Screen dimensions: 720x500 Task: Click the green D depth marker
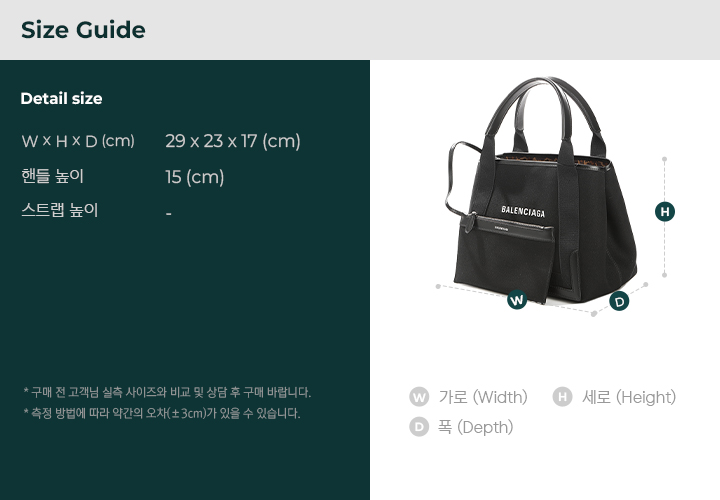[619, 301]
